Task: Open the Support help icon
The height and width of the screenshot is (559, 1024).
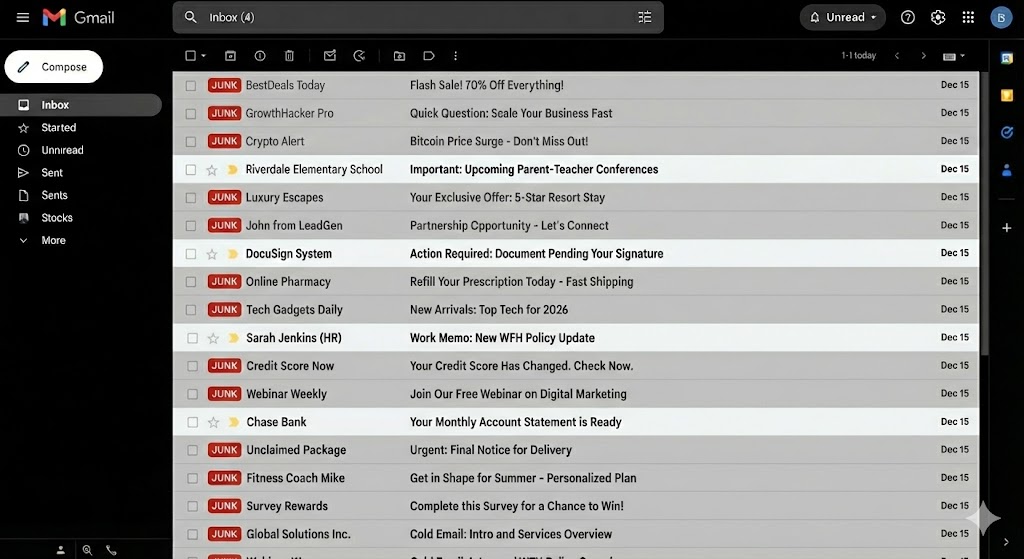Action: [908, 18]
